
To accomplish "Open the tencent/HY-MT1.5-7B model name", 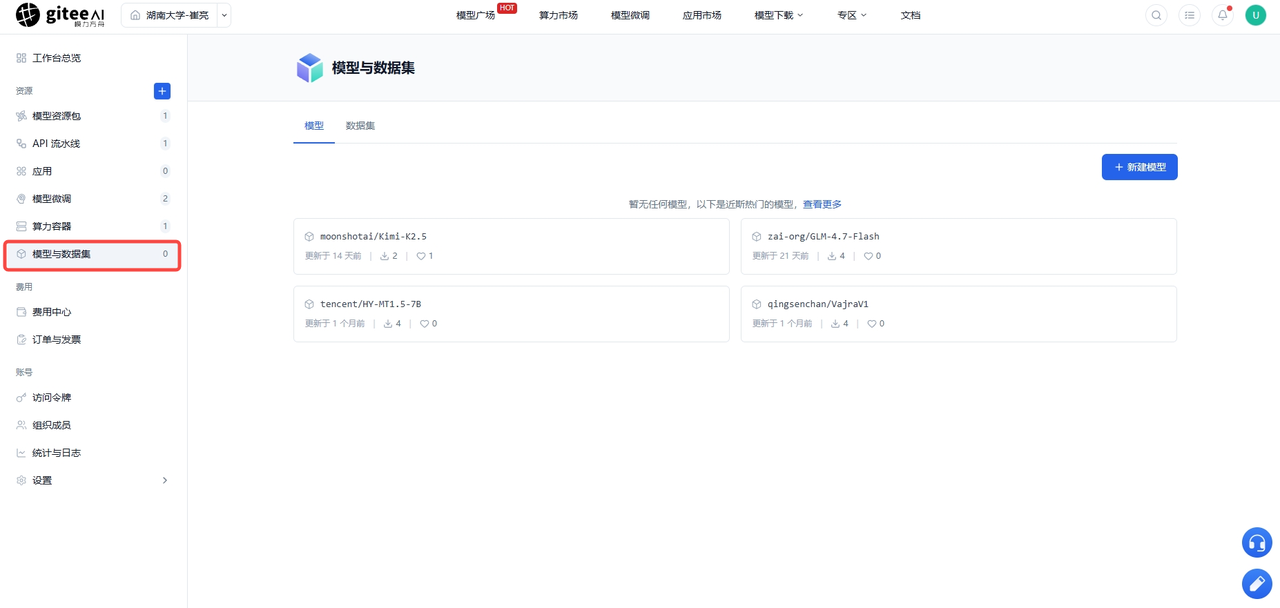I will click(370, 304).
